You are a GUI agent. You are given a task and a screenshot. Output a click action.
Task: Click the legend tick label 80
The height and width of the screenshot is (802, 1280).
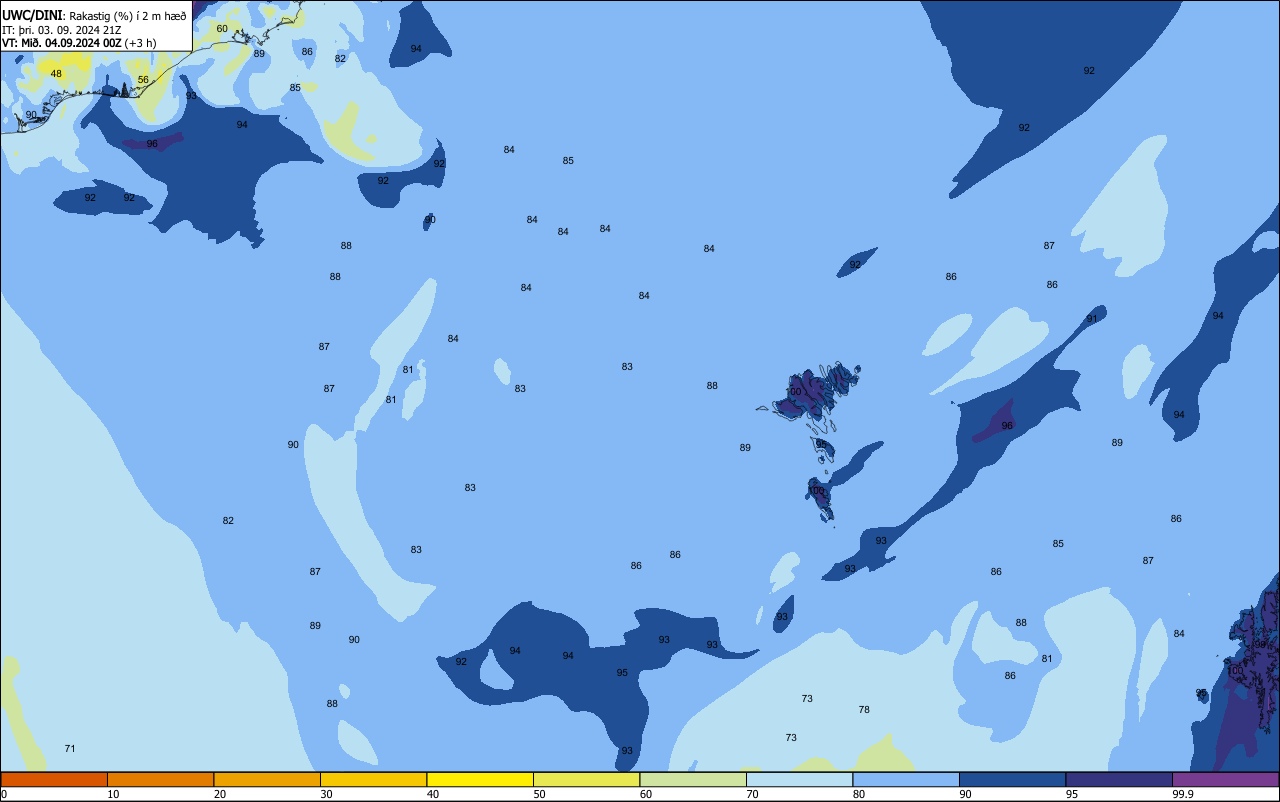tap(859, 794)
